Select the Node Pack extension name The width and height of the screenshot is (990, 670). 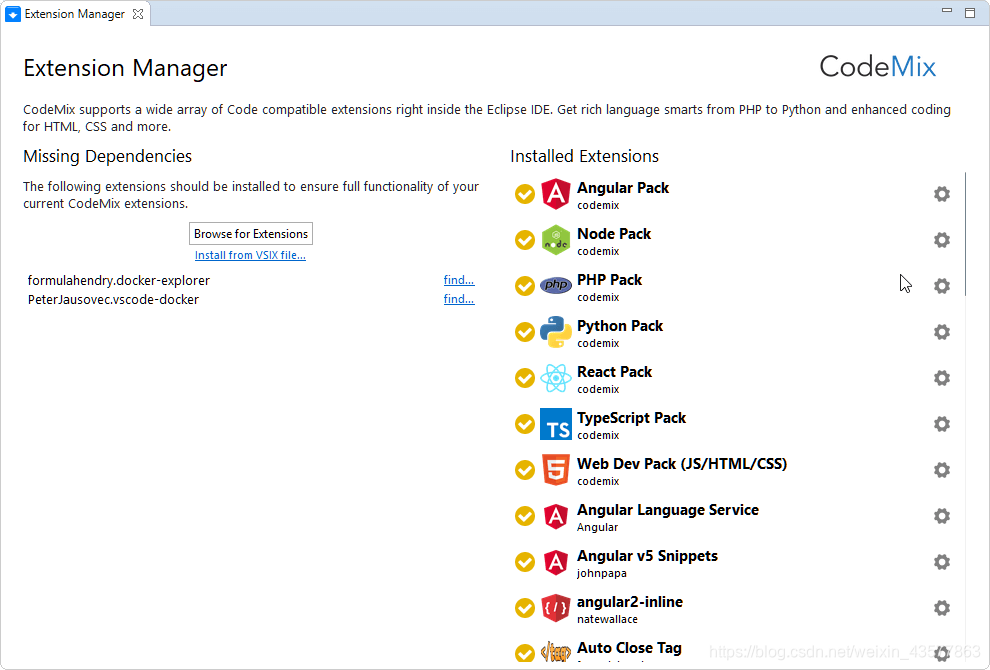[614, 234]
